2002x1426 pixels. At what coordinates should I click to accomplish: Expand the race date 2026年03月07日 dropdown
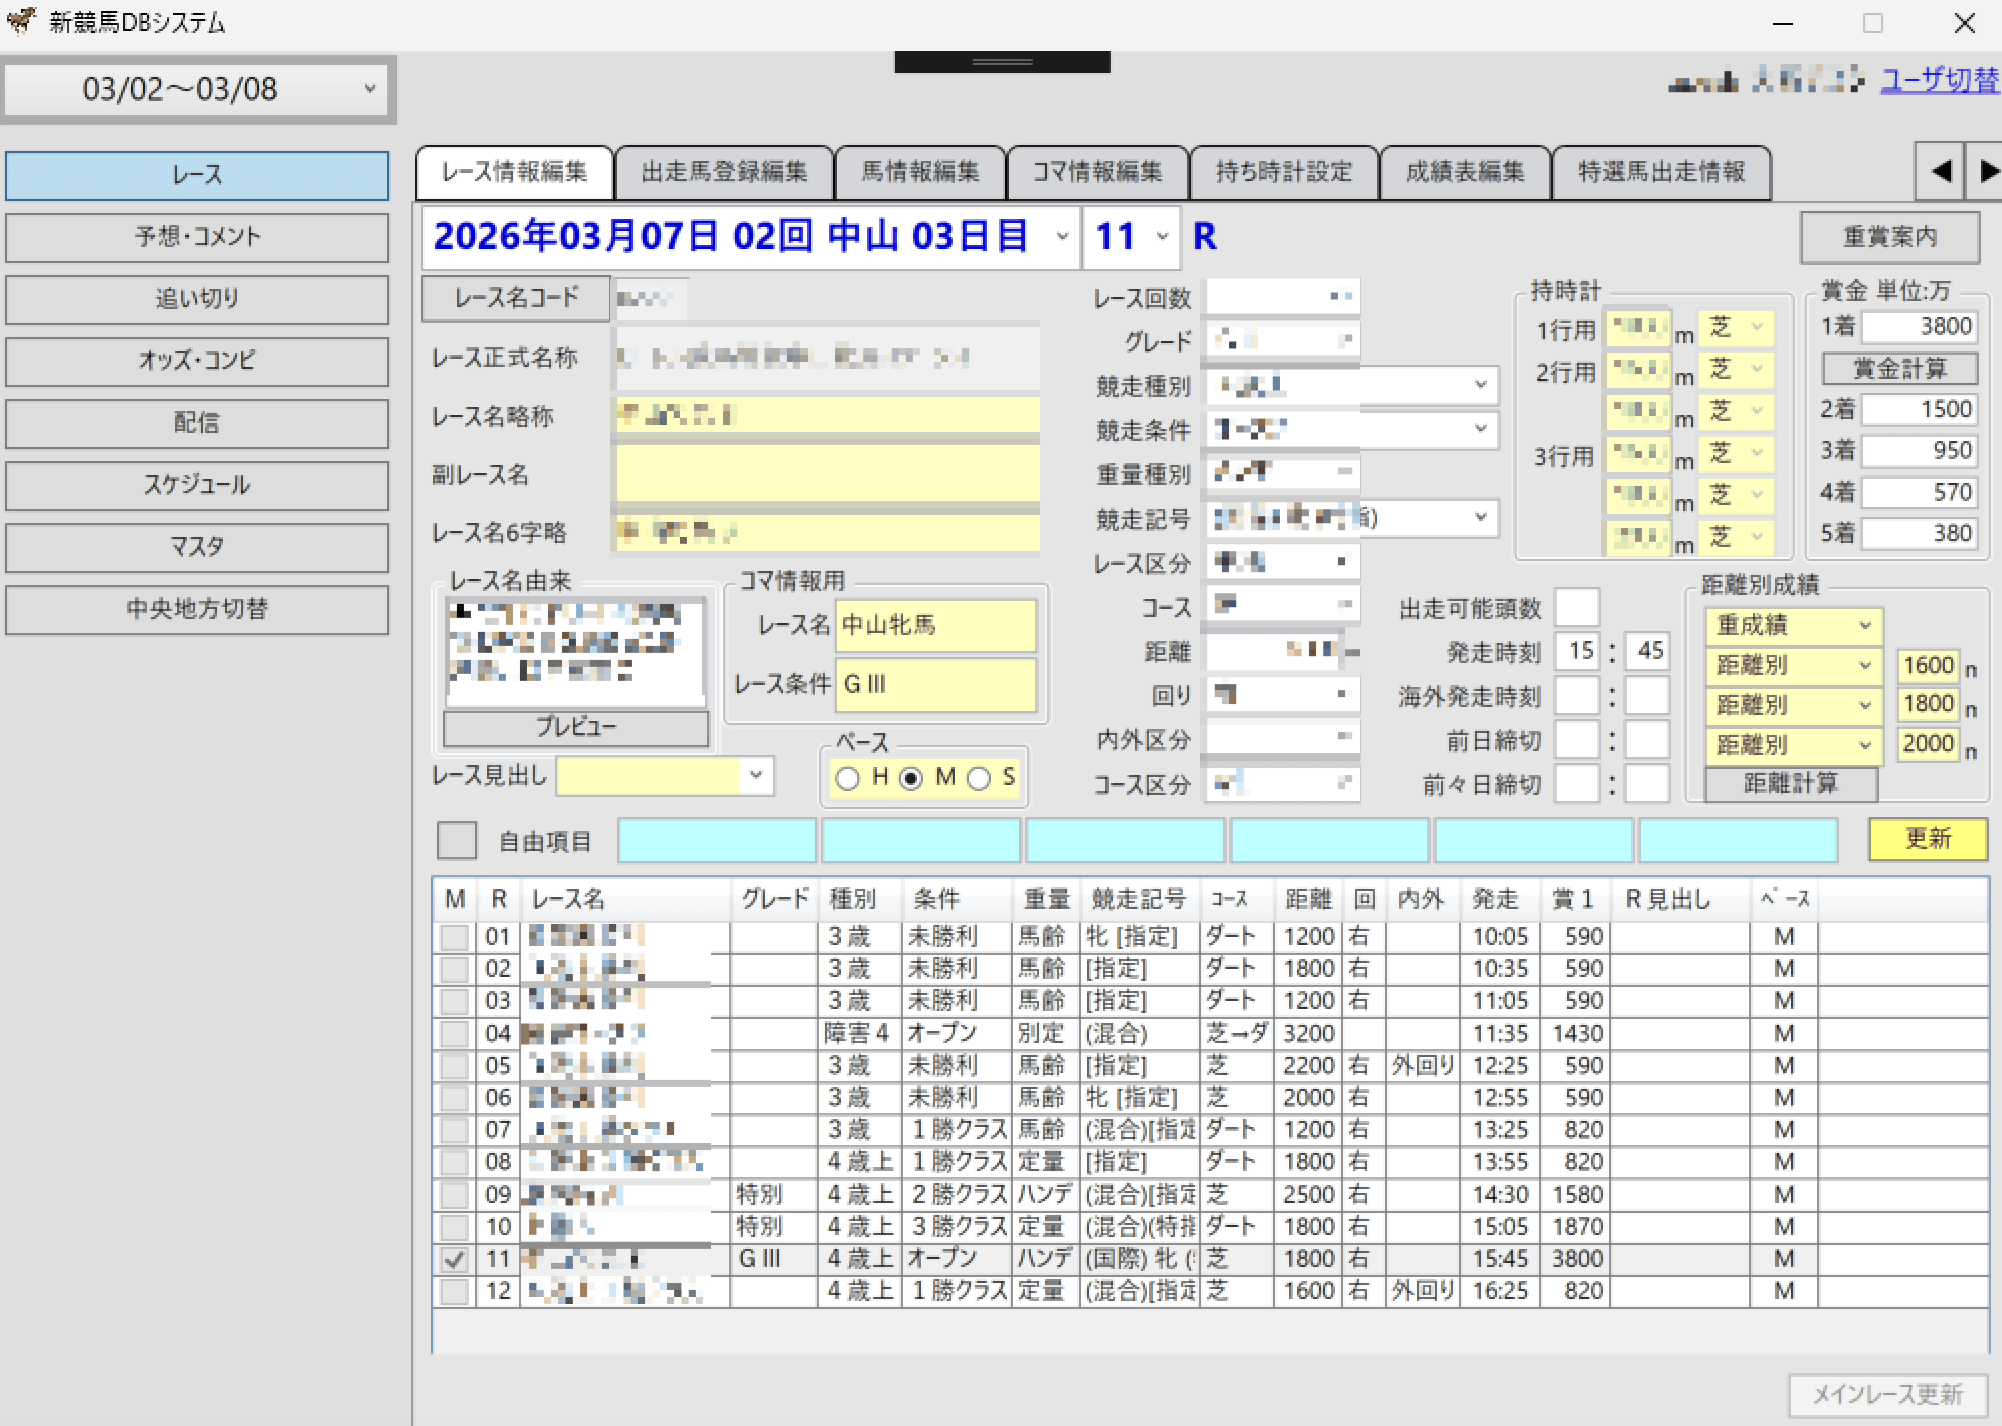[1062, 237]
